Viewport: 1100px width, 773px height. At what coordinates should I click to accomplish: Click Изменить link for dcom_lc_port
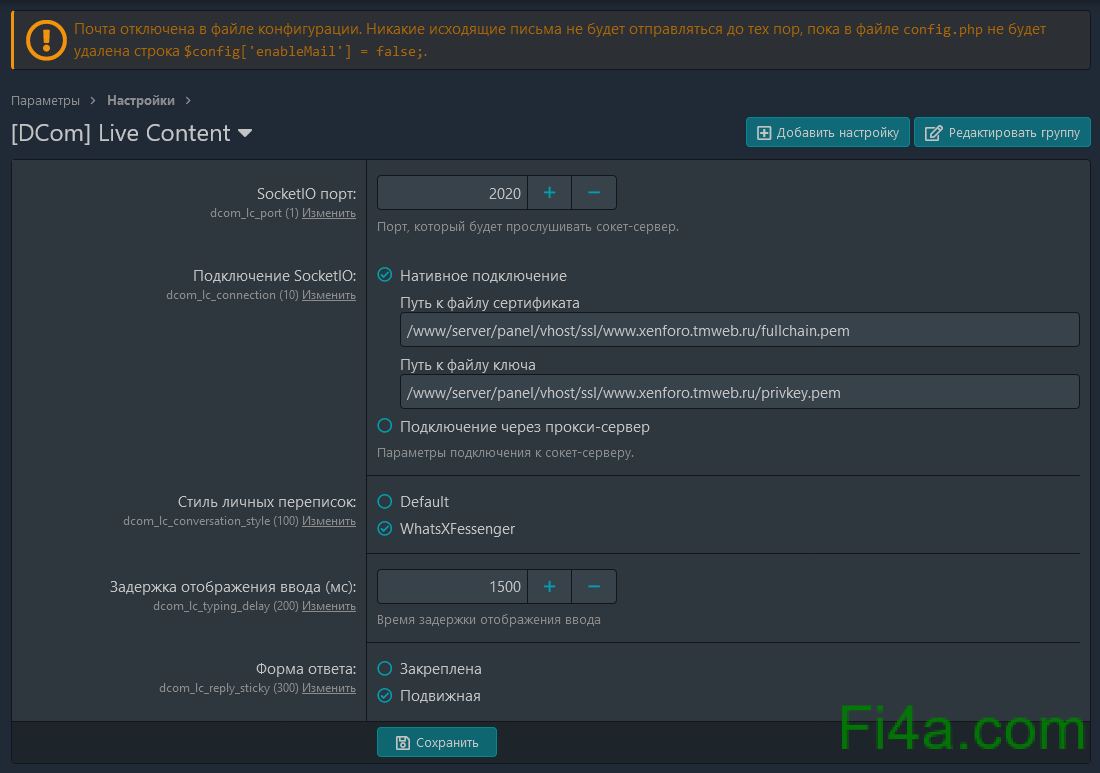329,213
